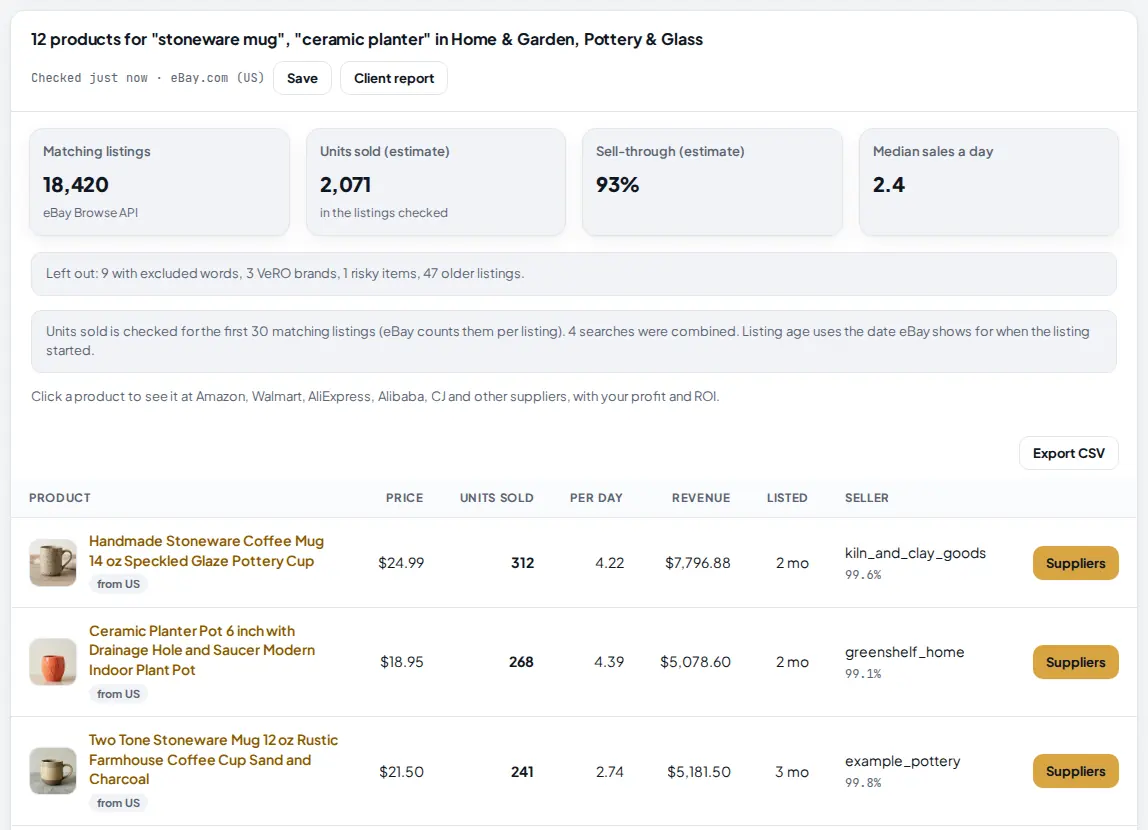Click 'from US' tag under Ceramic Planter Pot
This screenshot has height=830, width=1148.
tap(118, 694)
